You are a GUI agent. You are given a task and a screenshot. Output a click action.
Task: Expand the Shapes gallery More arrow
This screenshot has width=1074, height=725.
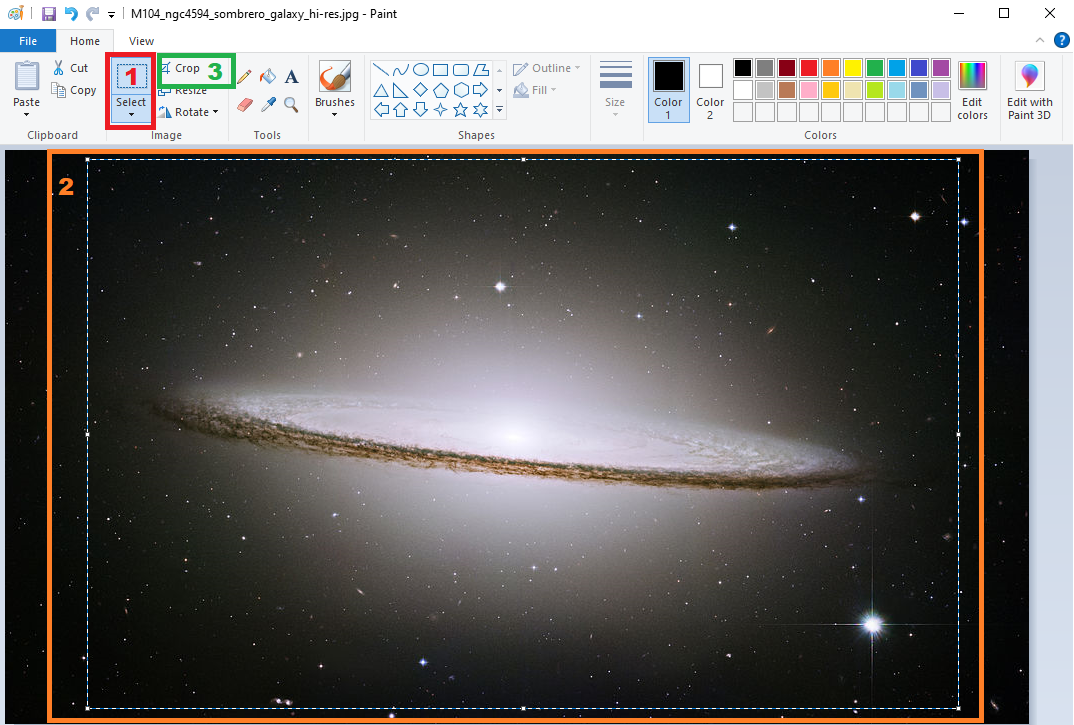tap(499, 110)
